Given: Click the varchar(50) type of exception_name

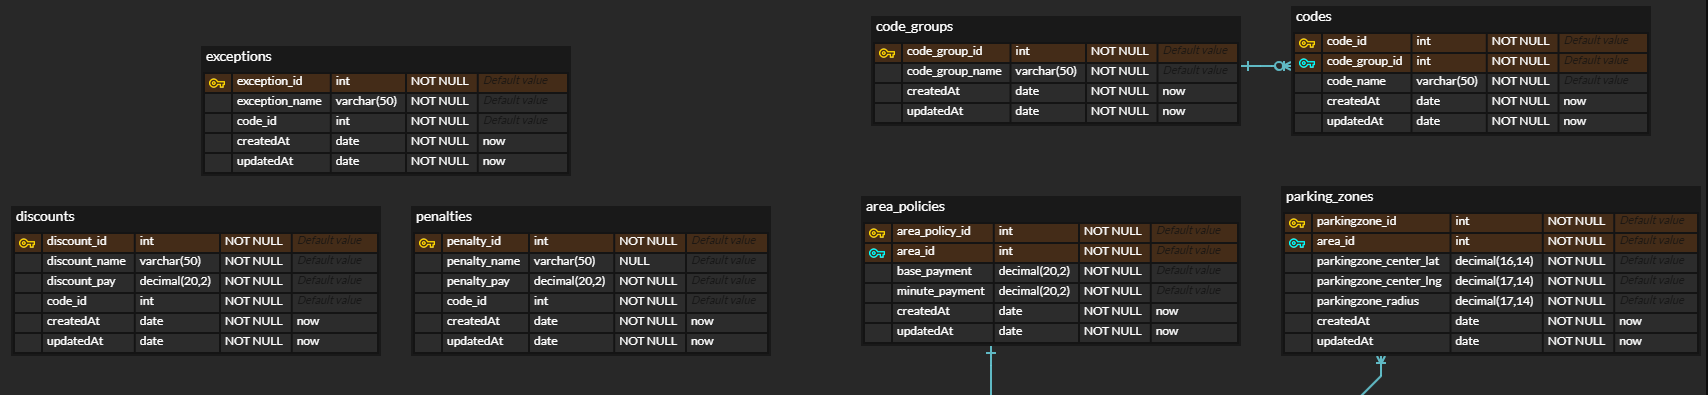Looking at the screenshot, I should (366, 101).
